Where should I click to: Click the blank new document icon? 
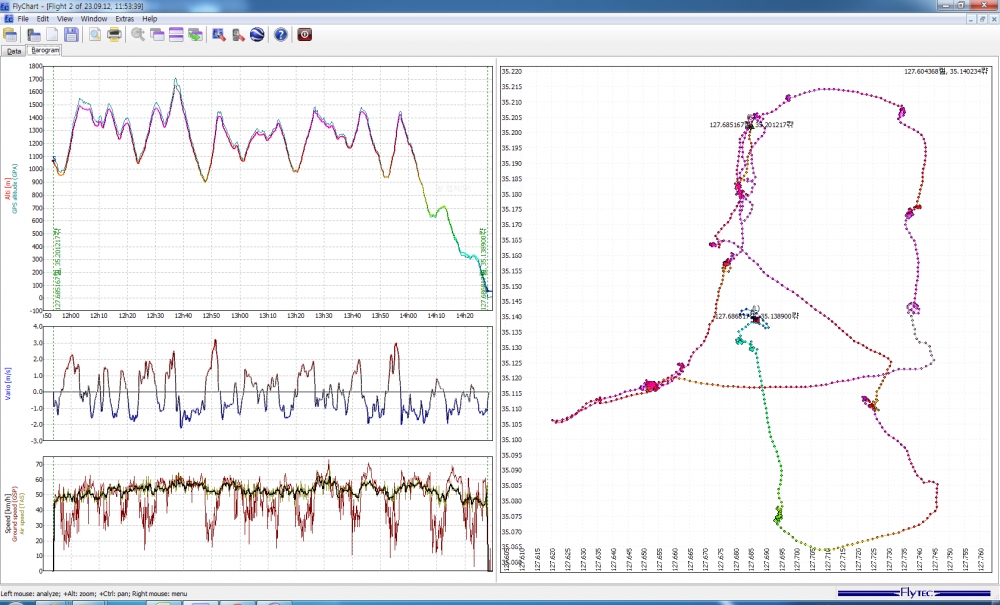[x=52, y=34]
